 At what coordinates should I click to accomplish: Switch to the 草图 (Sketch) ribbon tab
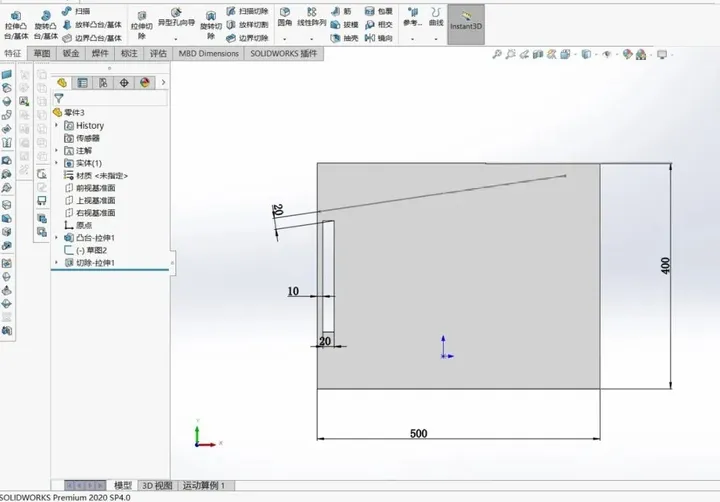coord(41,53)
